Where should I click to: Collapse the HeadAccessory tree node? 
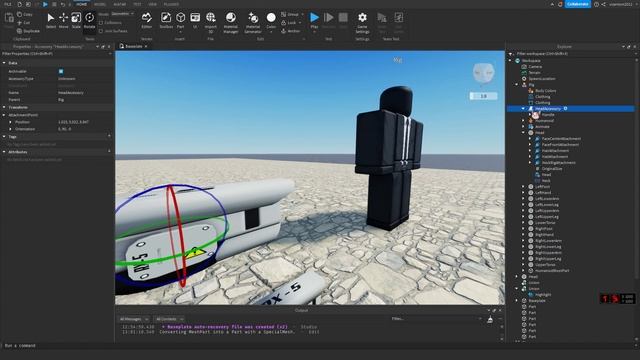[x=523, y=109]
